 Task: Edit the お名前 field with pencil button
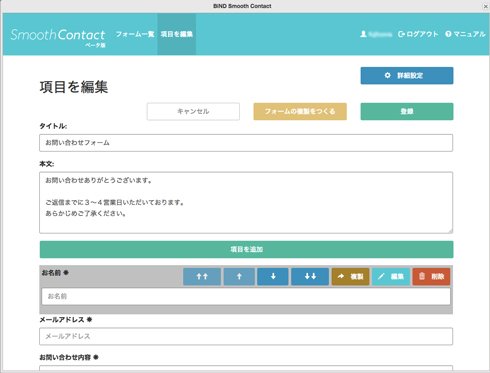click(x=391, y=276)
